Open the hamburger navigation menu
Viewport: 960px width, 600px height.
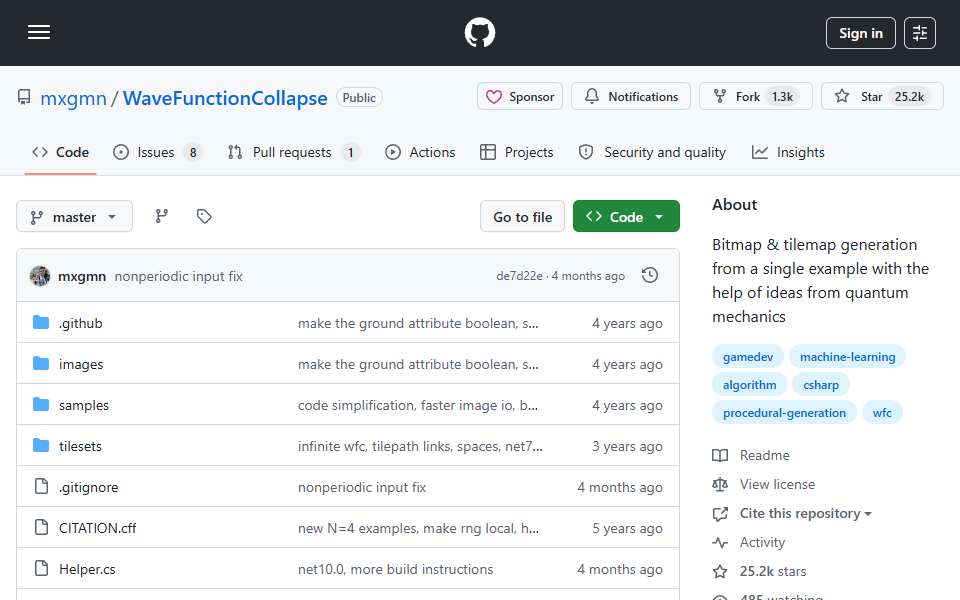[39, 32]
